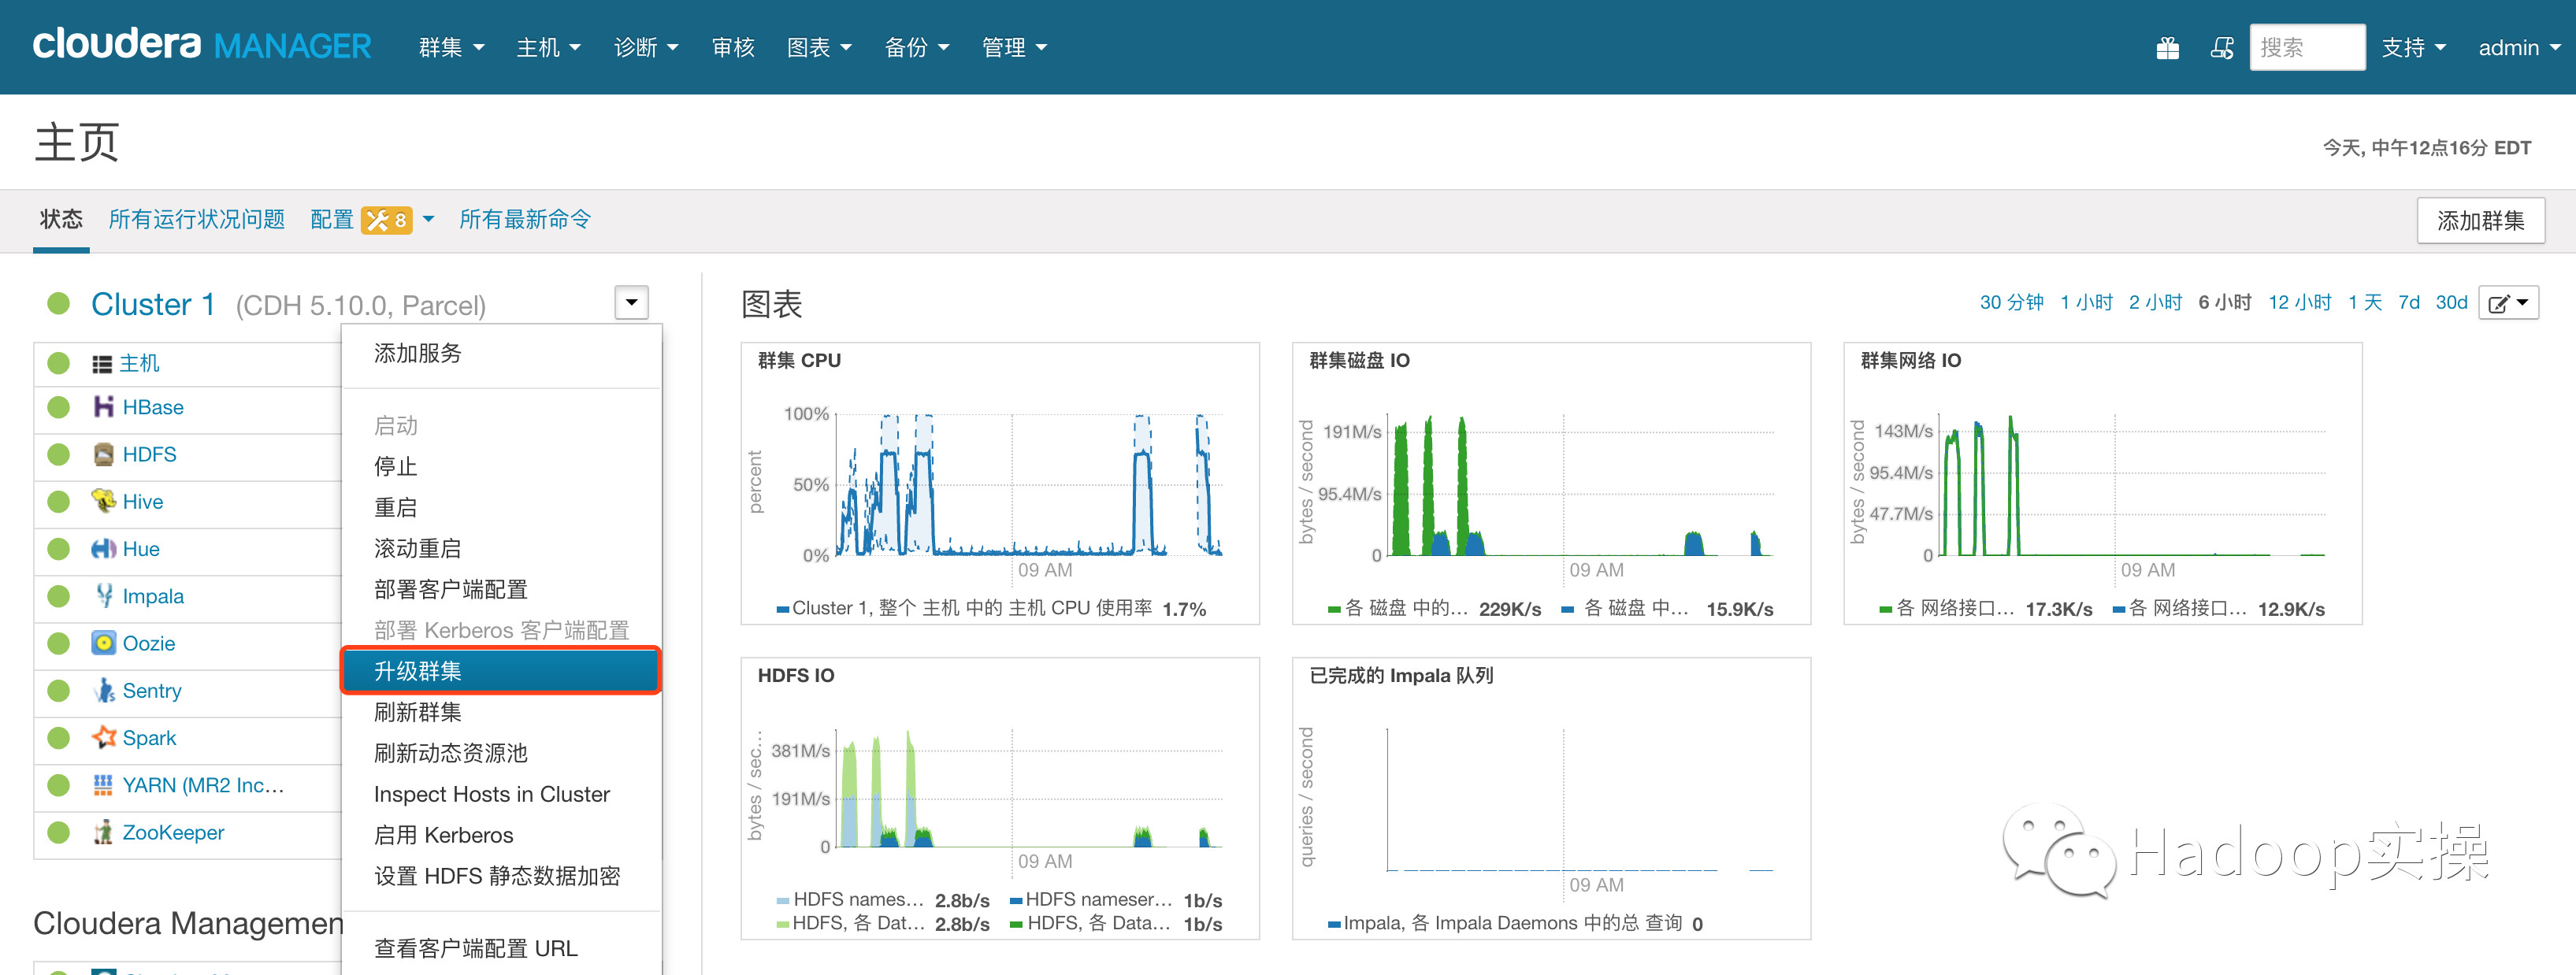Viewport: 2576px width, 975px height.
Task: Open the 诊断 top menu
Action: point(646,47)
